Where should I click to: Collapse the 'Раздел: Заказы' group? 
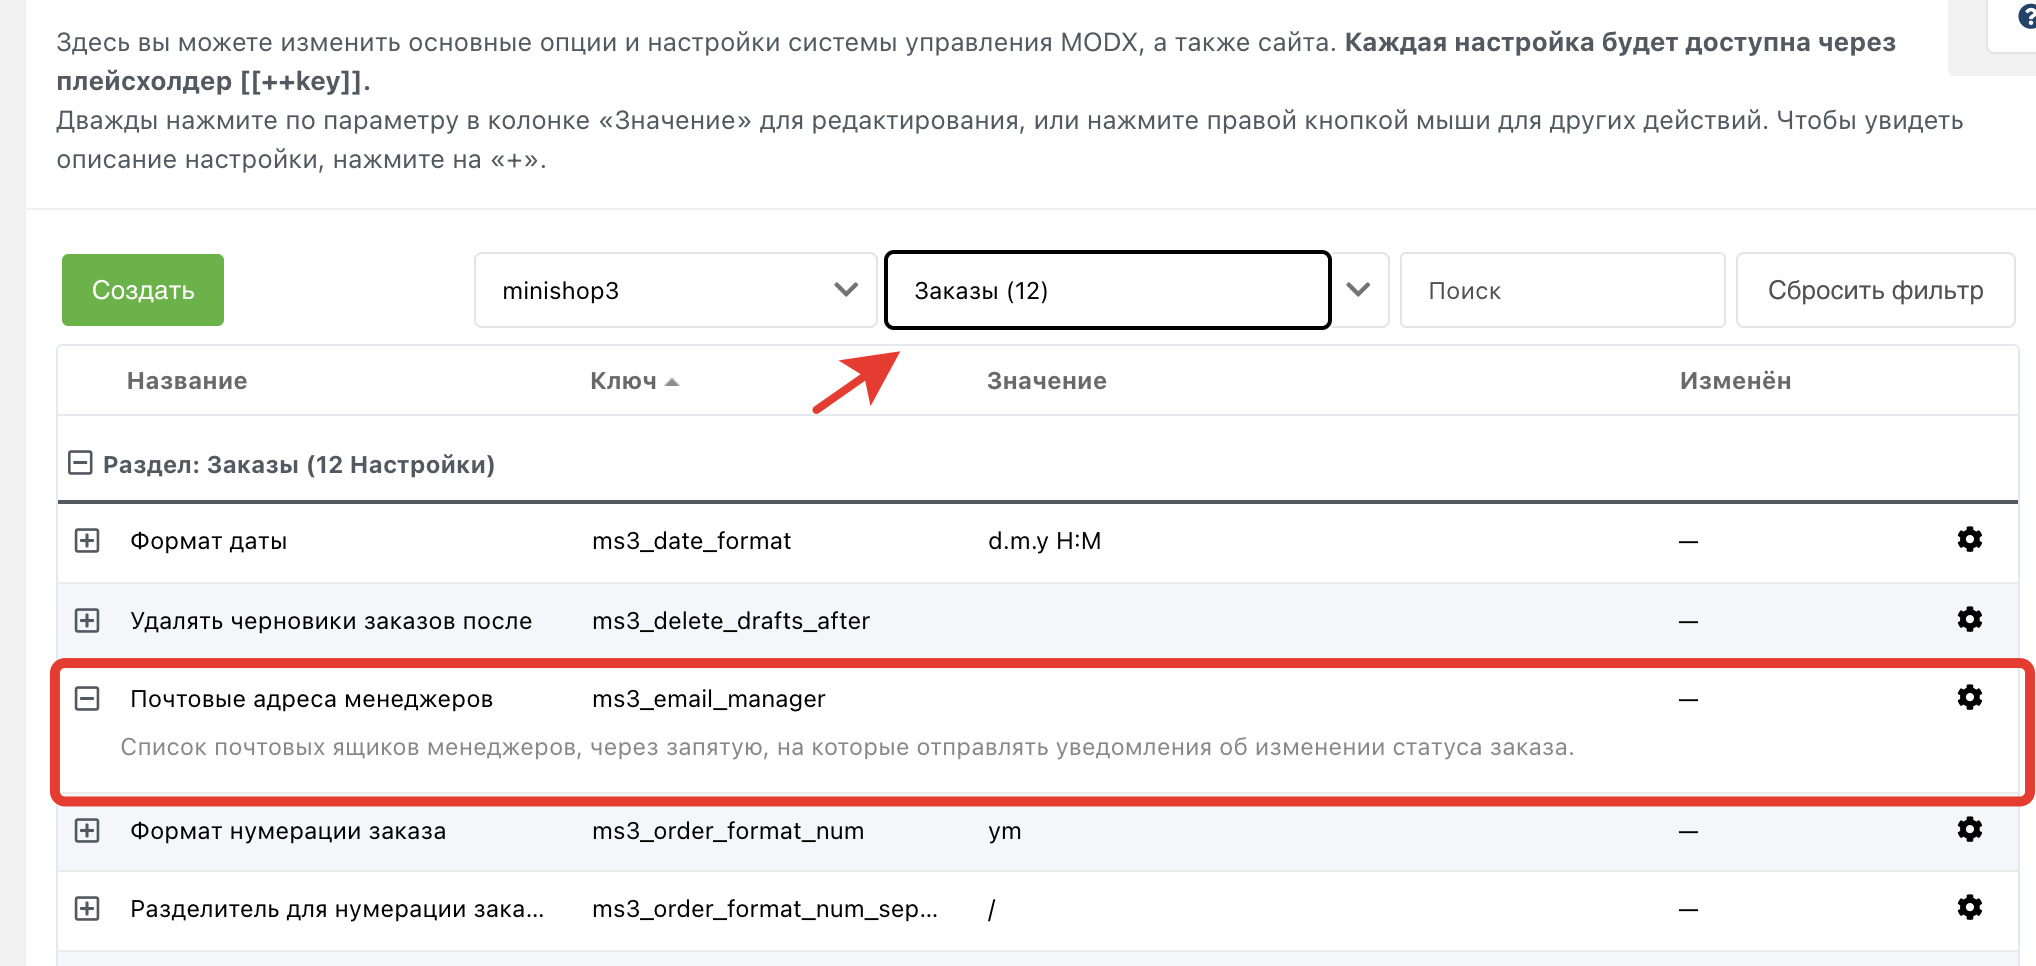coord(80,463)
